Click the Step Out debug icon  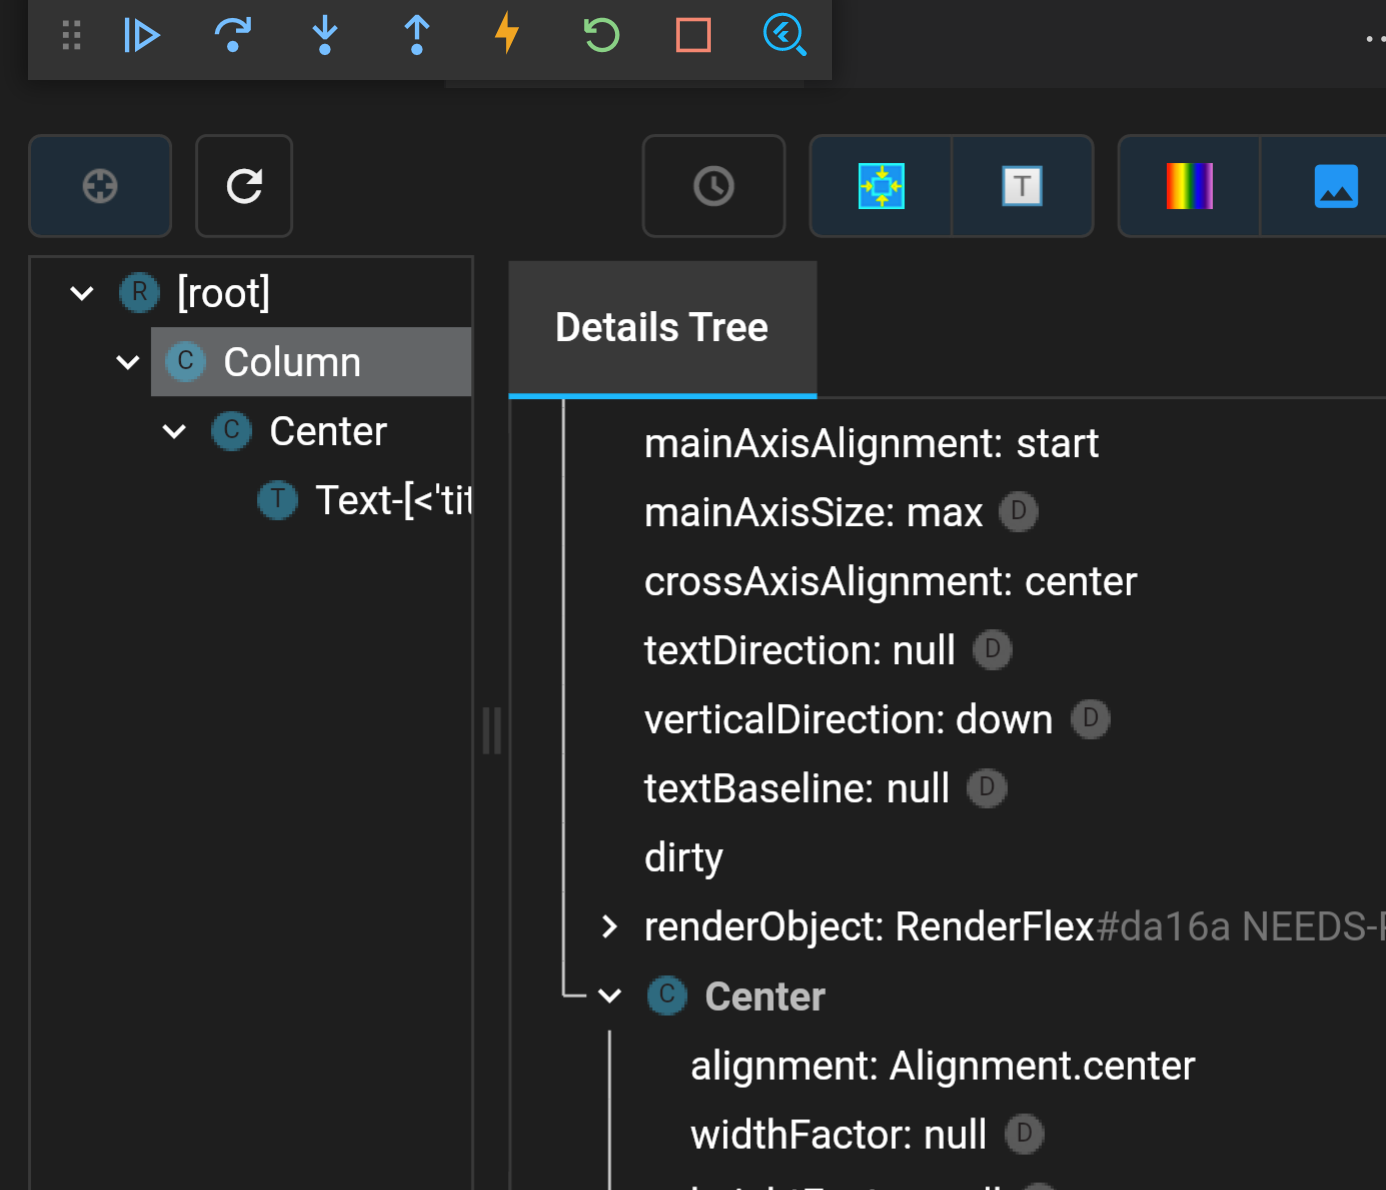[x=417, y=35]
